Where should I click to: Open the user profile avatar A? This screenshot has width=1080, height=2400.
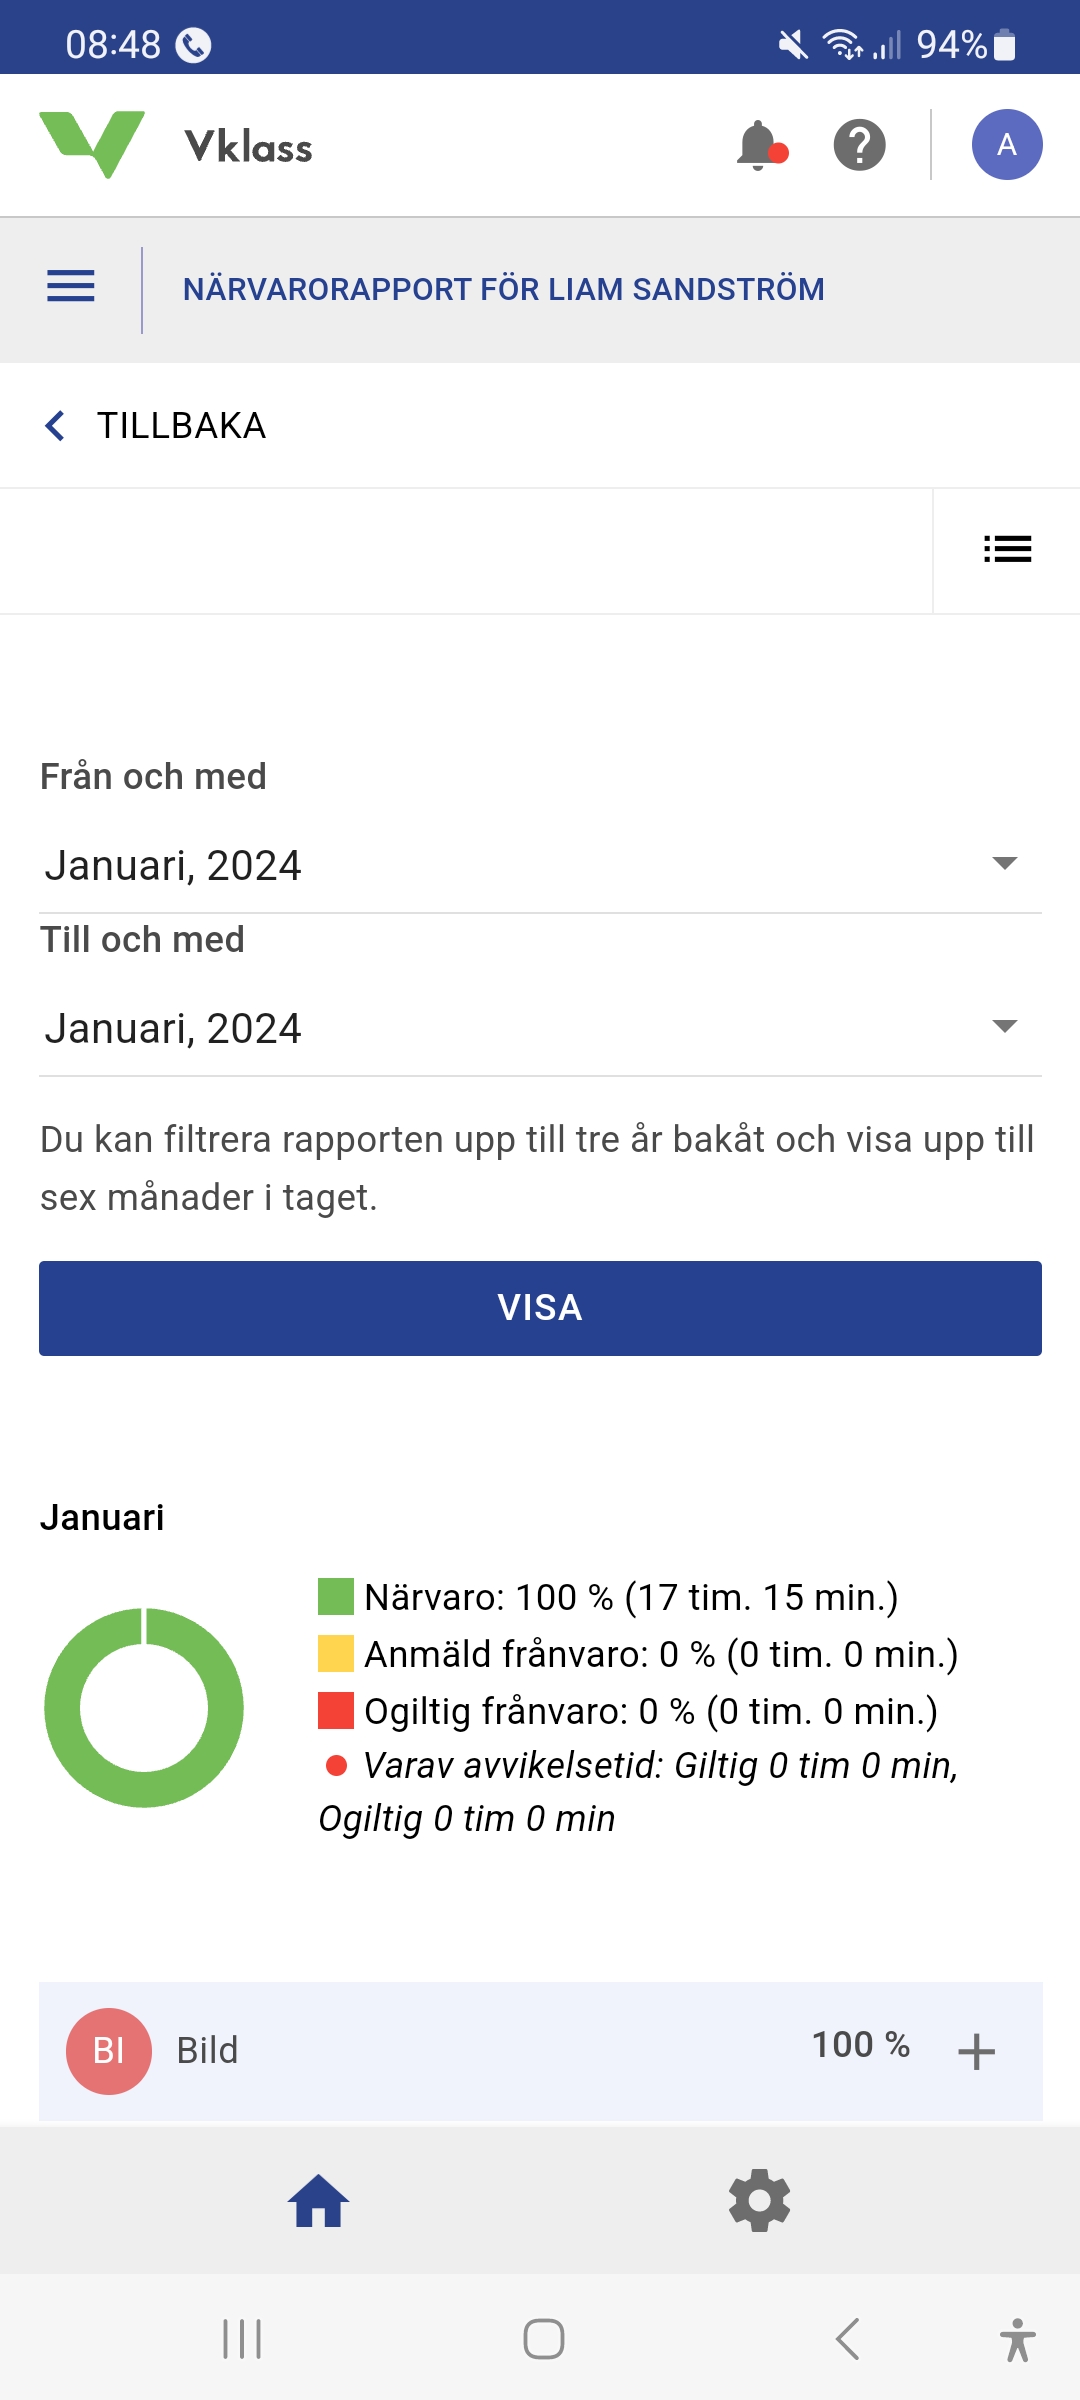click(1006, 145)
